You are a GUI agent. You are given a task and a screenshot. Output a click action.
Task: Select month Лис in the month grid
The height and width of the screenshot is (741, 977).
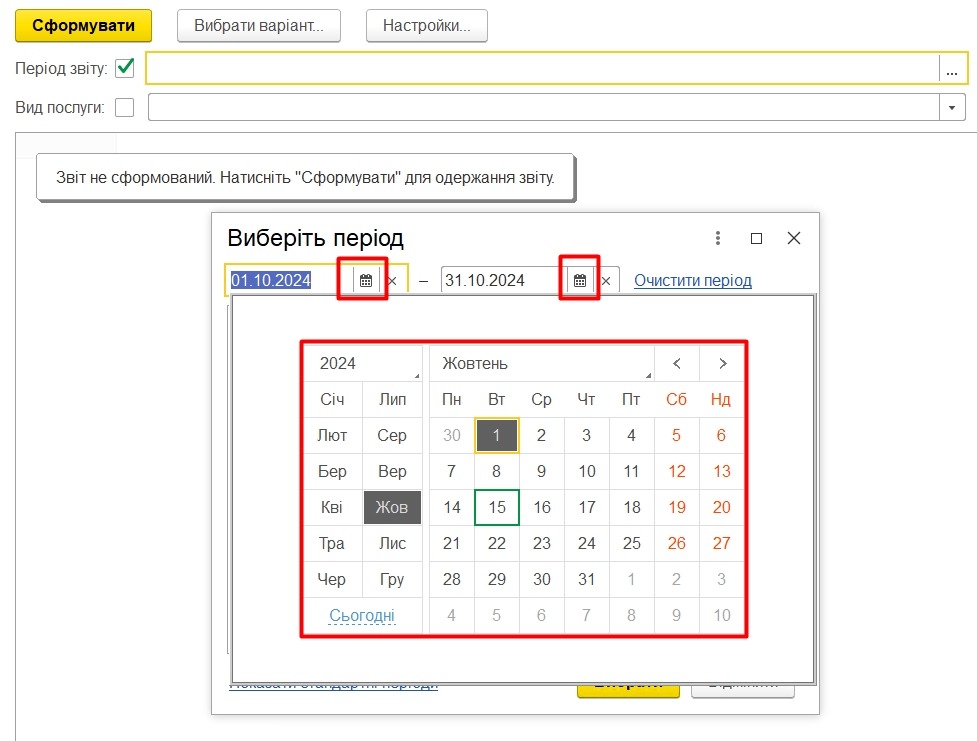392,544
